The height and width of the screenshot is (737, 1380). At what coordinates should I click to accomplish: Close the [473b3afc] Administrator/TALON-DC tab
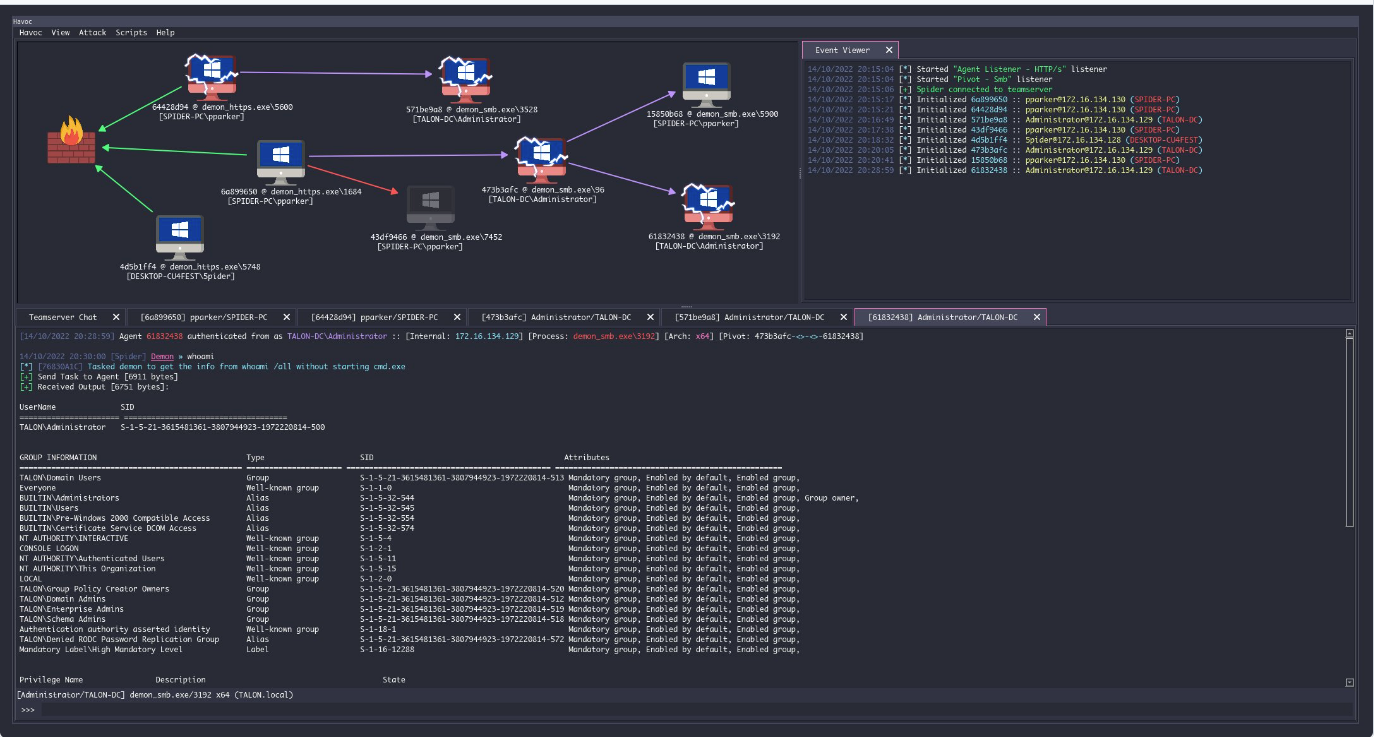(651, 317)
